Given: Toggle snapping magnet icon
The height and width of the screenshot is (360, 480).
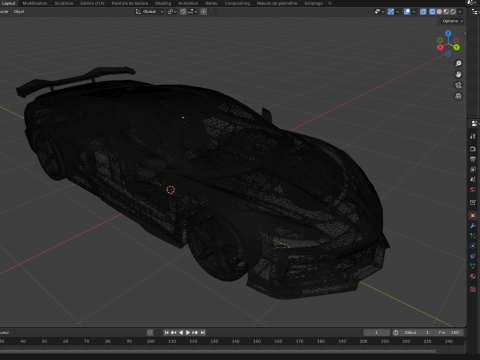Looking at the screenshot, I should [x=183, y=12].
